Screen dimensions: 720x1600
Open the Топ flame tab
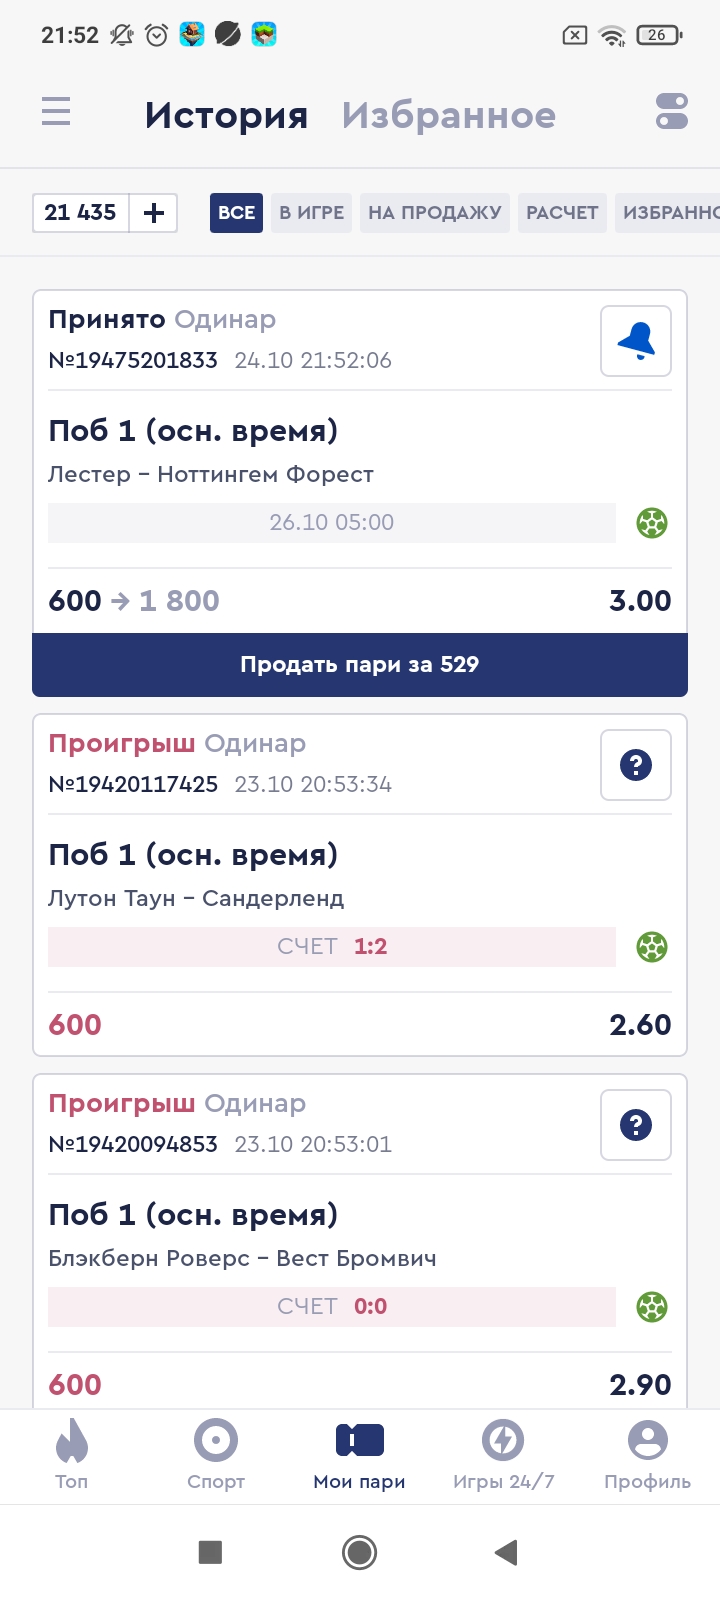tap(72, 1454)
